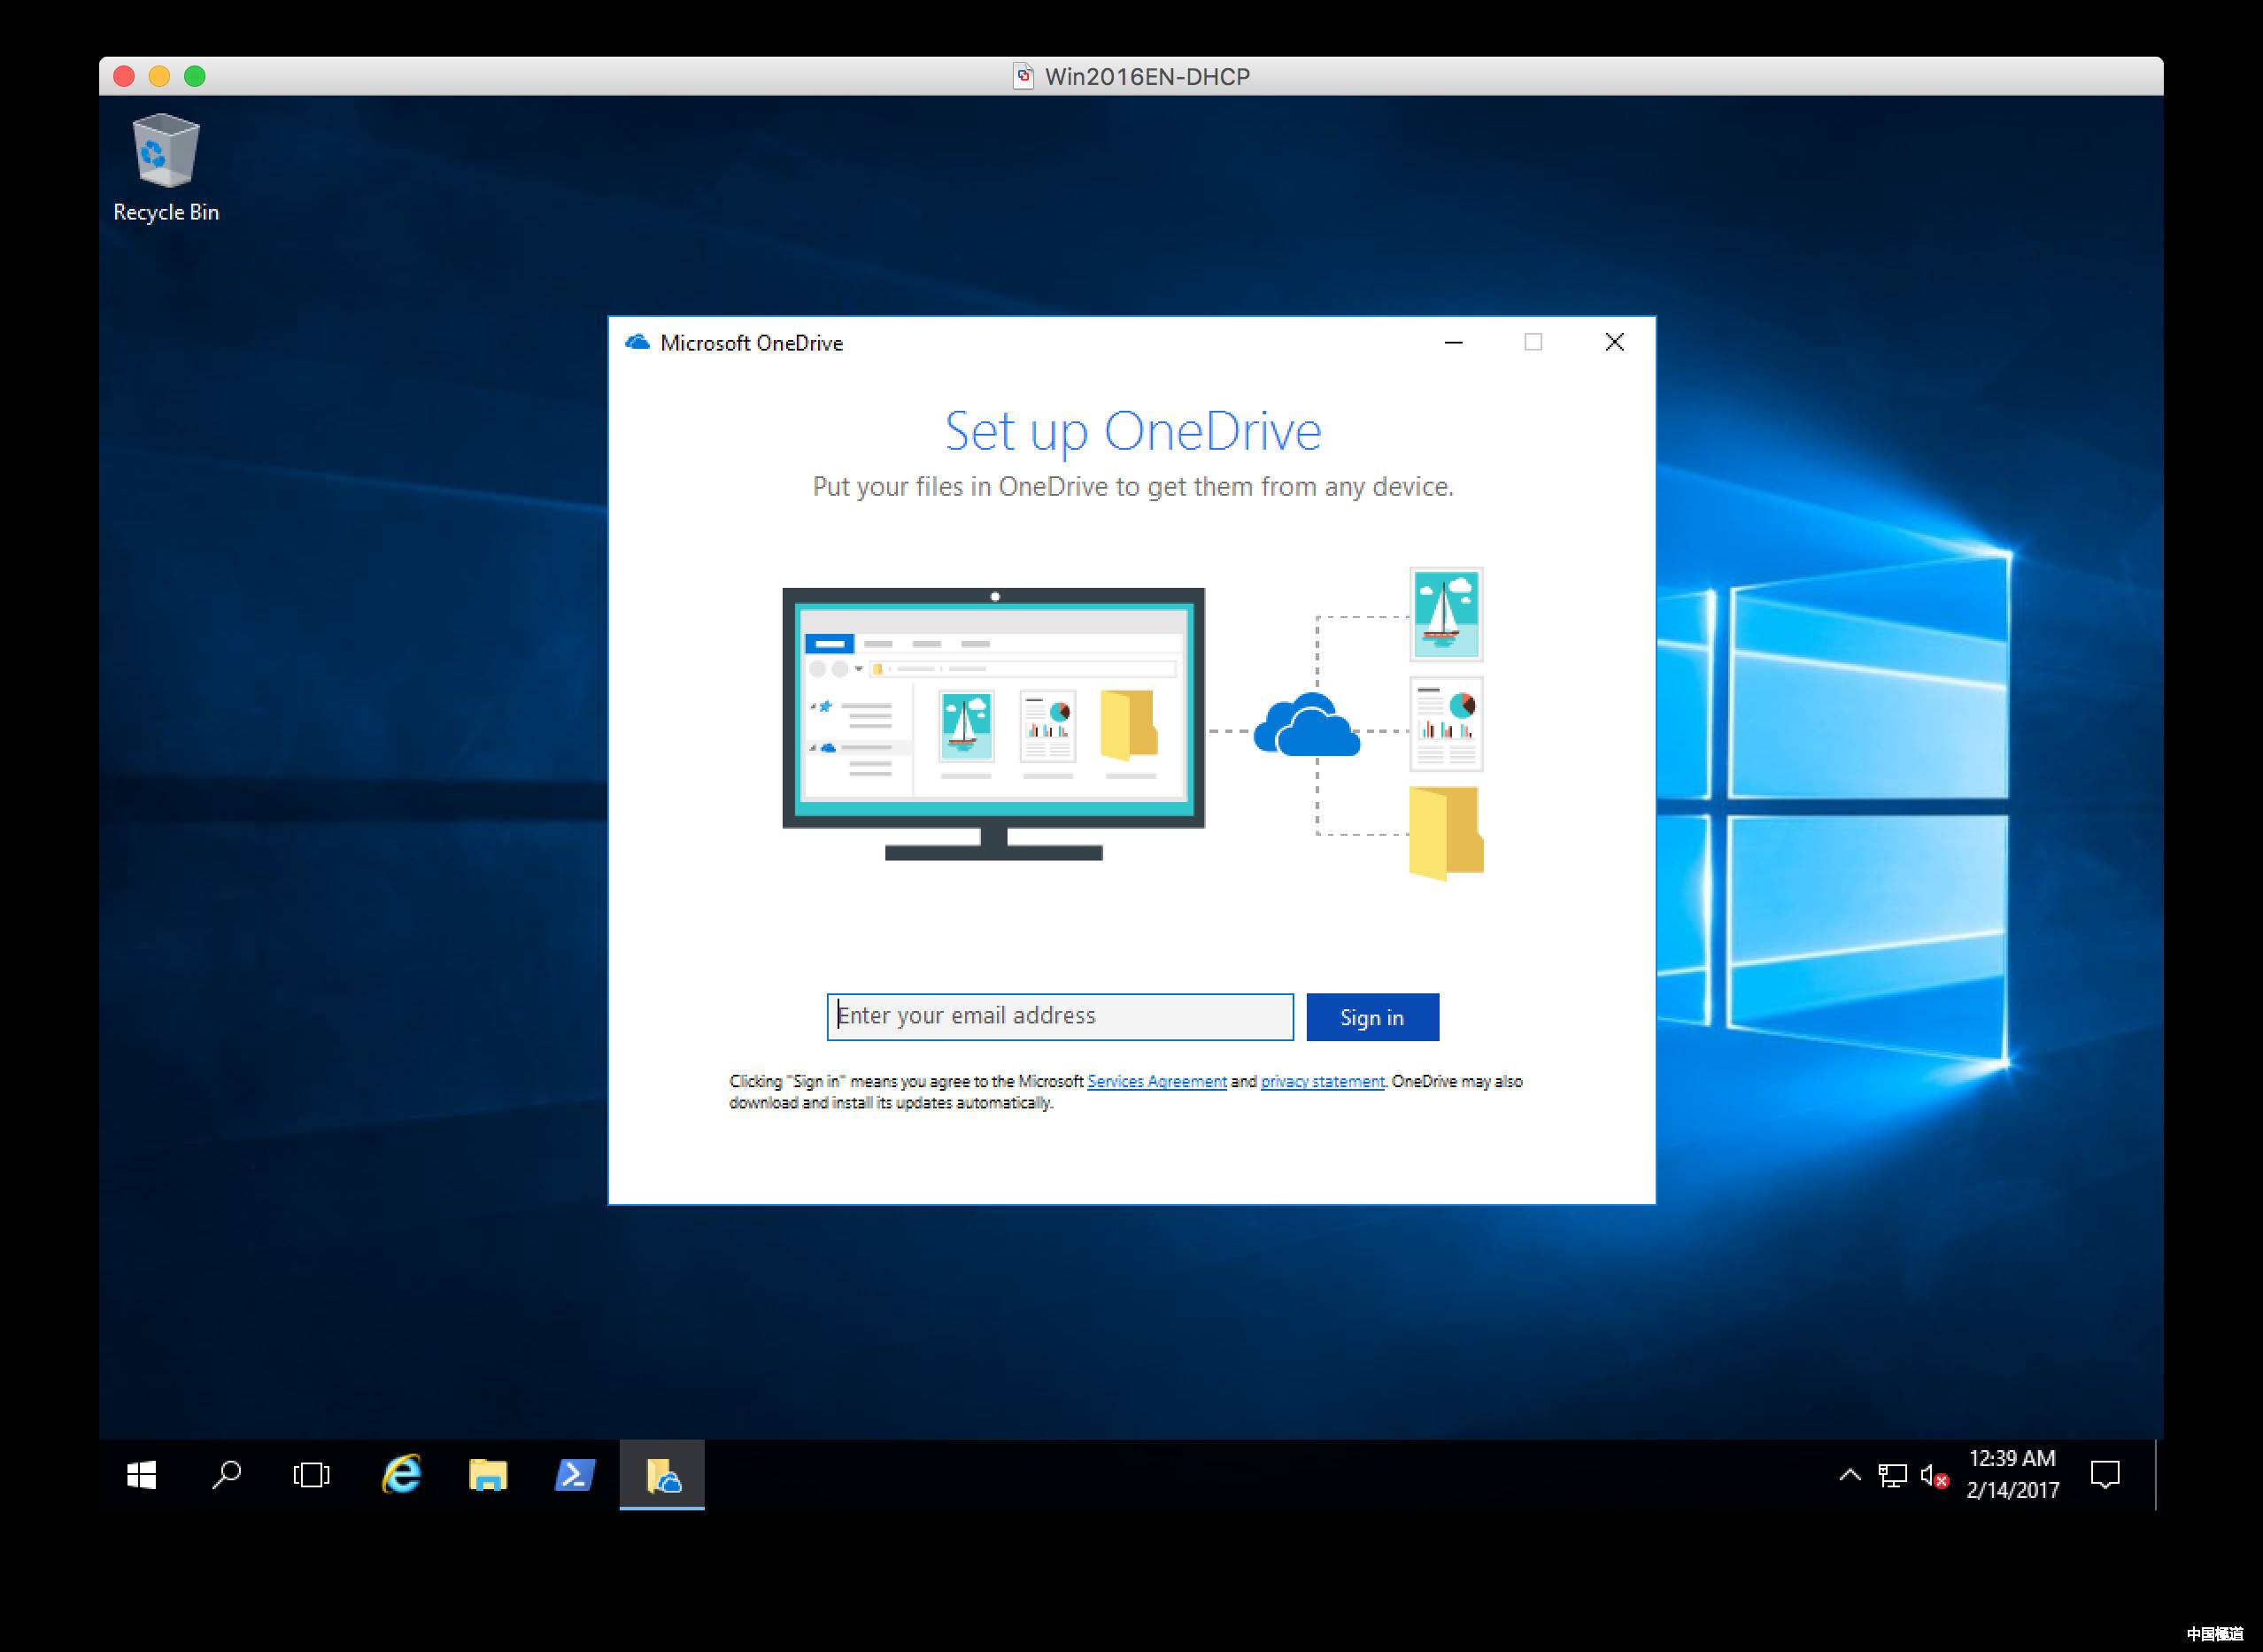Open Task View on taskbar
Image resolution: width=2263 pixels, height=1652 pixels.
click(312, 1475)
